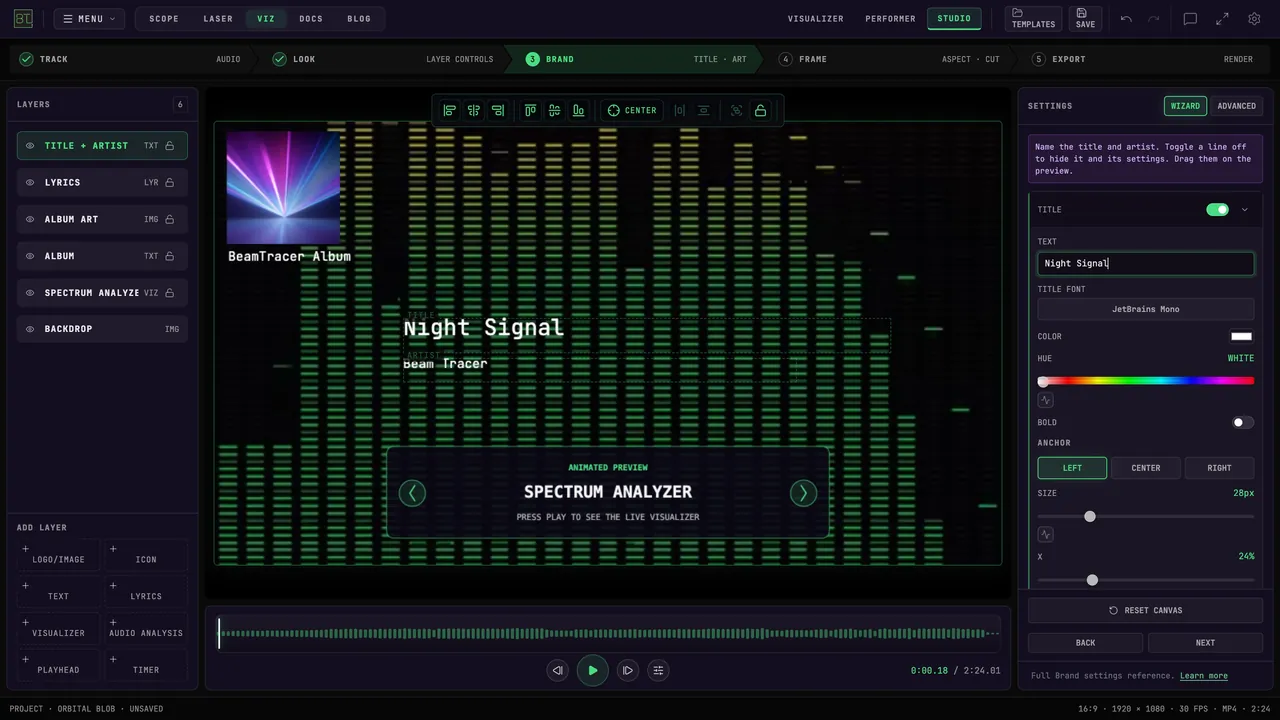Image resolution: width=1280 pixels, height=720 pixels.
Task: Align selection to top edge
Action: (x=530, y=110)
